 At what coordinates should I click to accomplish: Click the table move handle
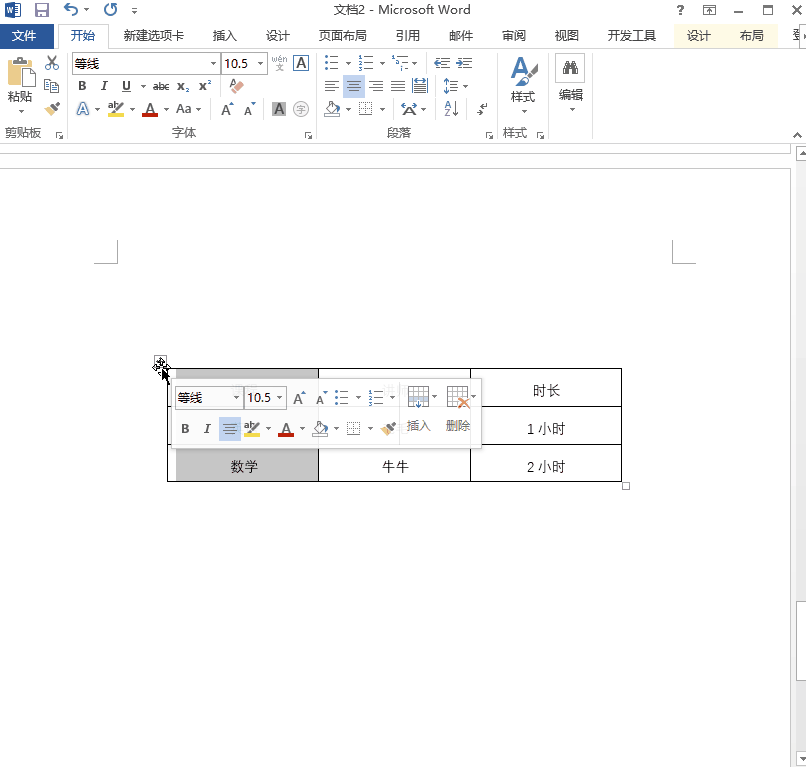point(160,362)
